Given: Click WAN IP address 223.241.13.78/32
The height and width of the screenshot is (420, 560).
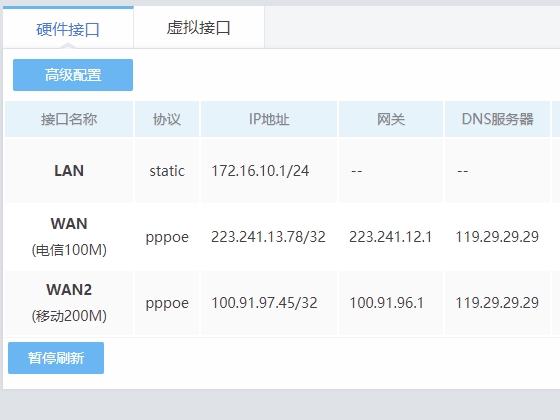Looking at the screenshot, I should pos(268,237).
